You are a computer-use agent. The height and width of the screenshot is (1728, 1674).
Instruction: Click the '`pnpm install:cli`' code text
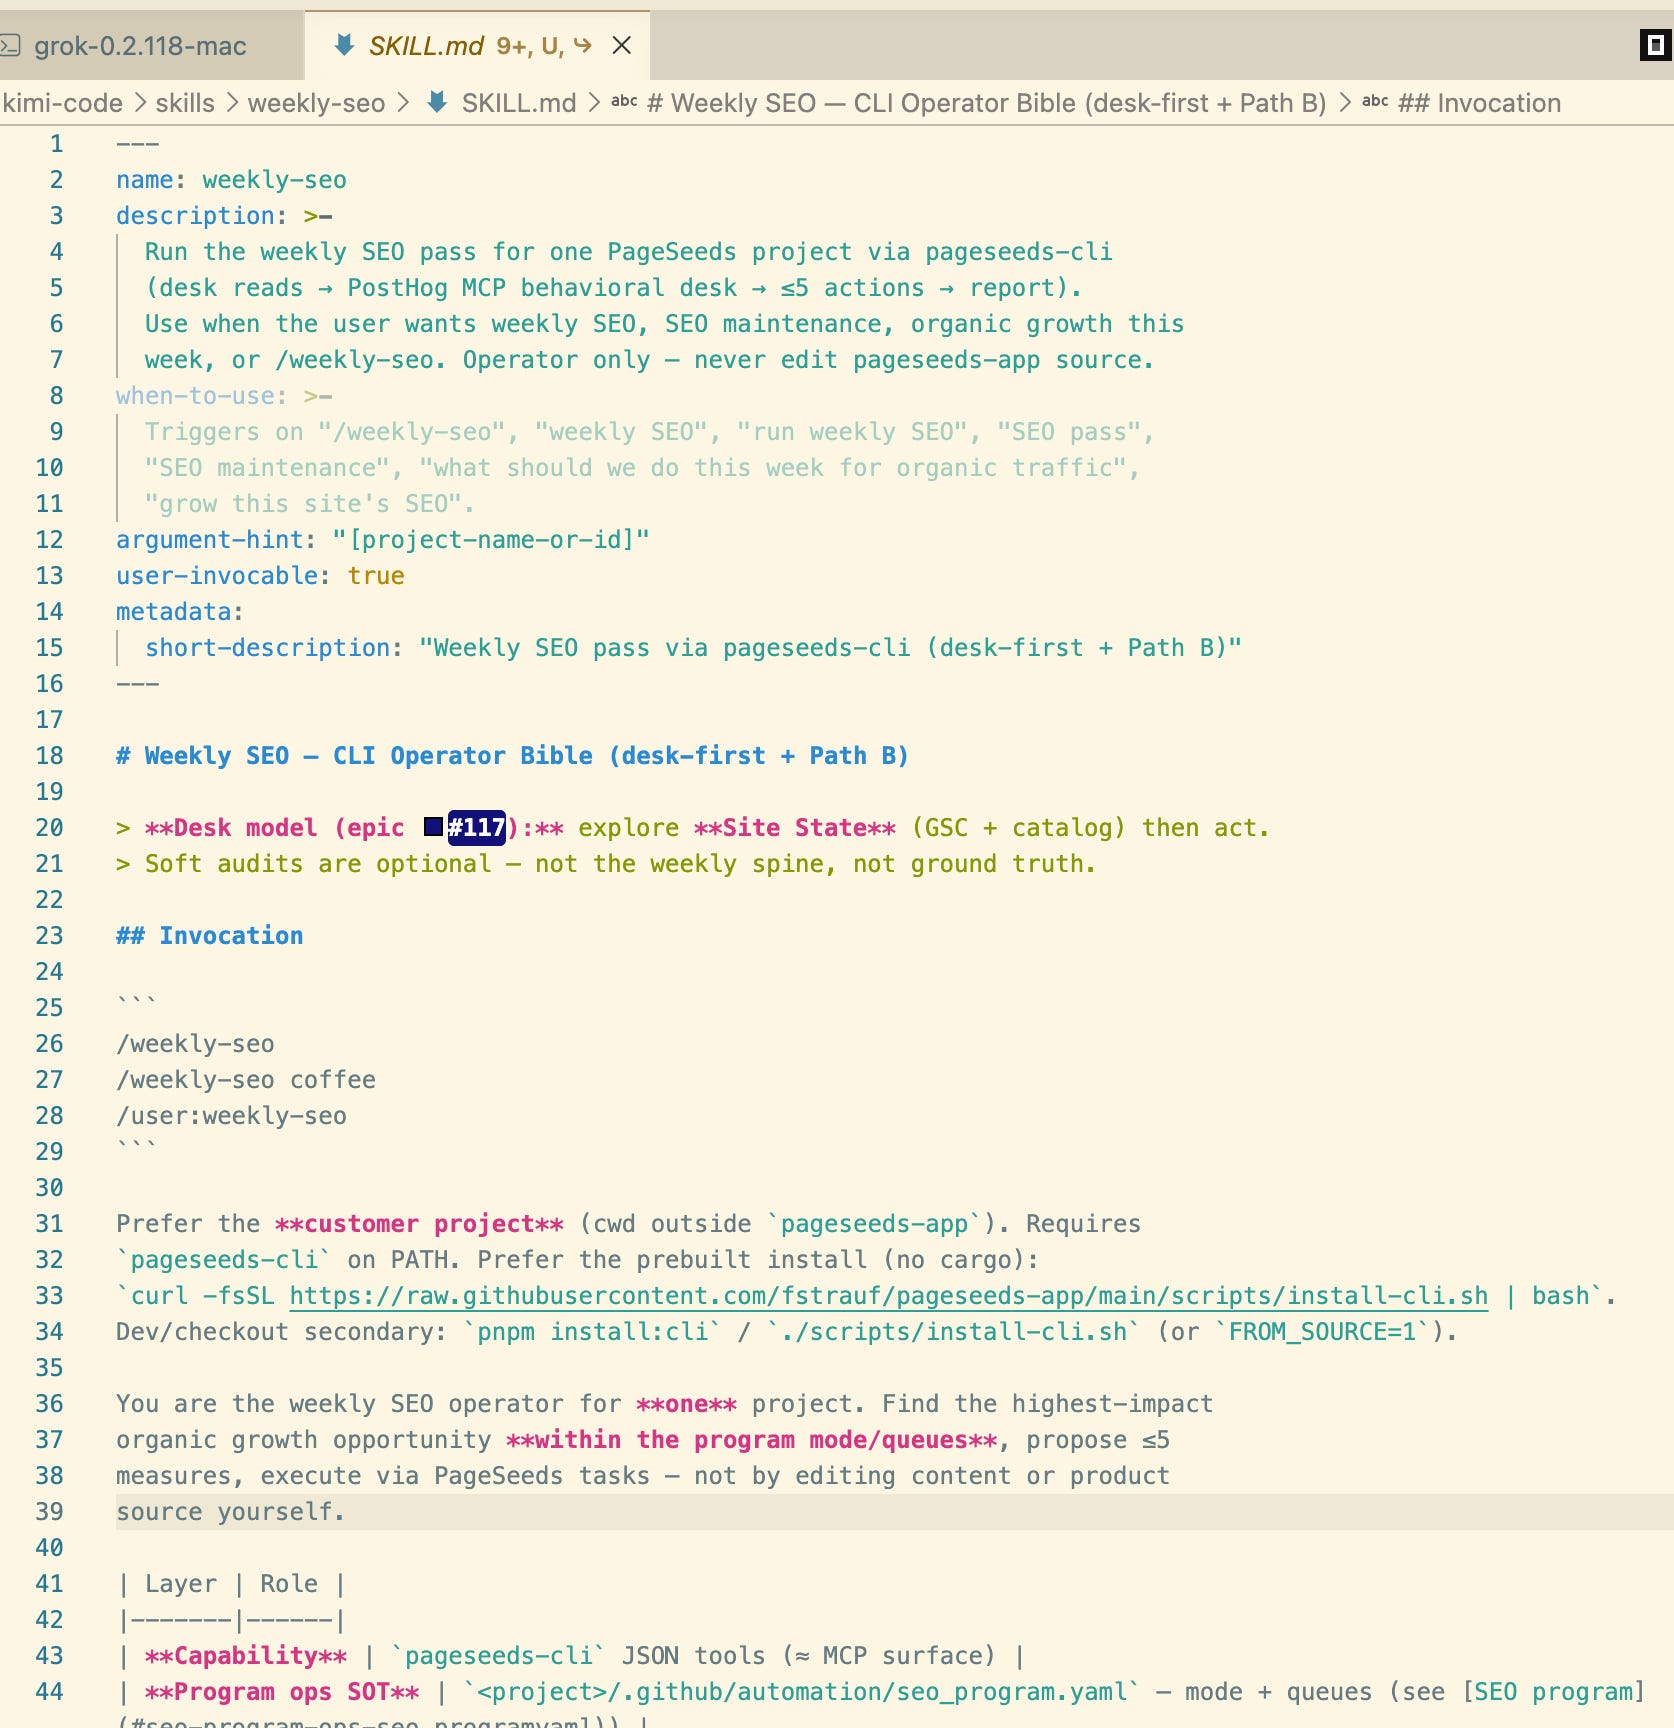tap(592, 1332)
